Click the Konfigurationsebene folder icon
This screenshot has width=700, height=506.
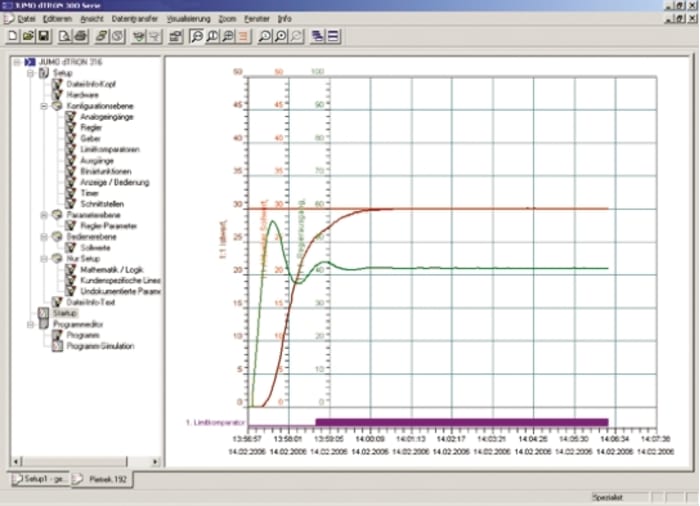tap(57, 106)
